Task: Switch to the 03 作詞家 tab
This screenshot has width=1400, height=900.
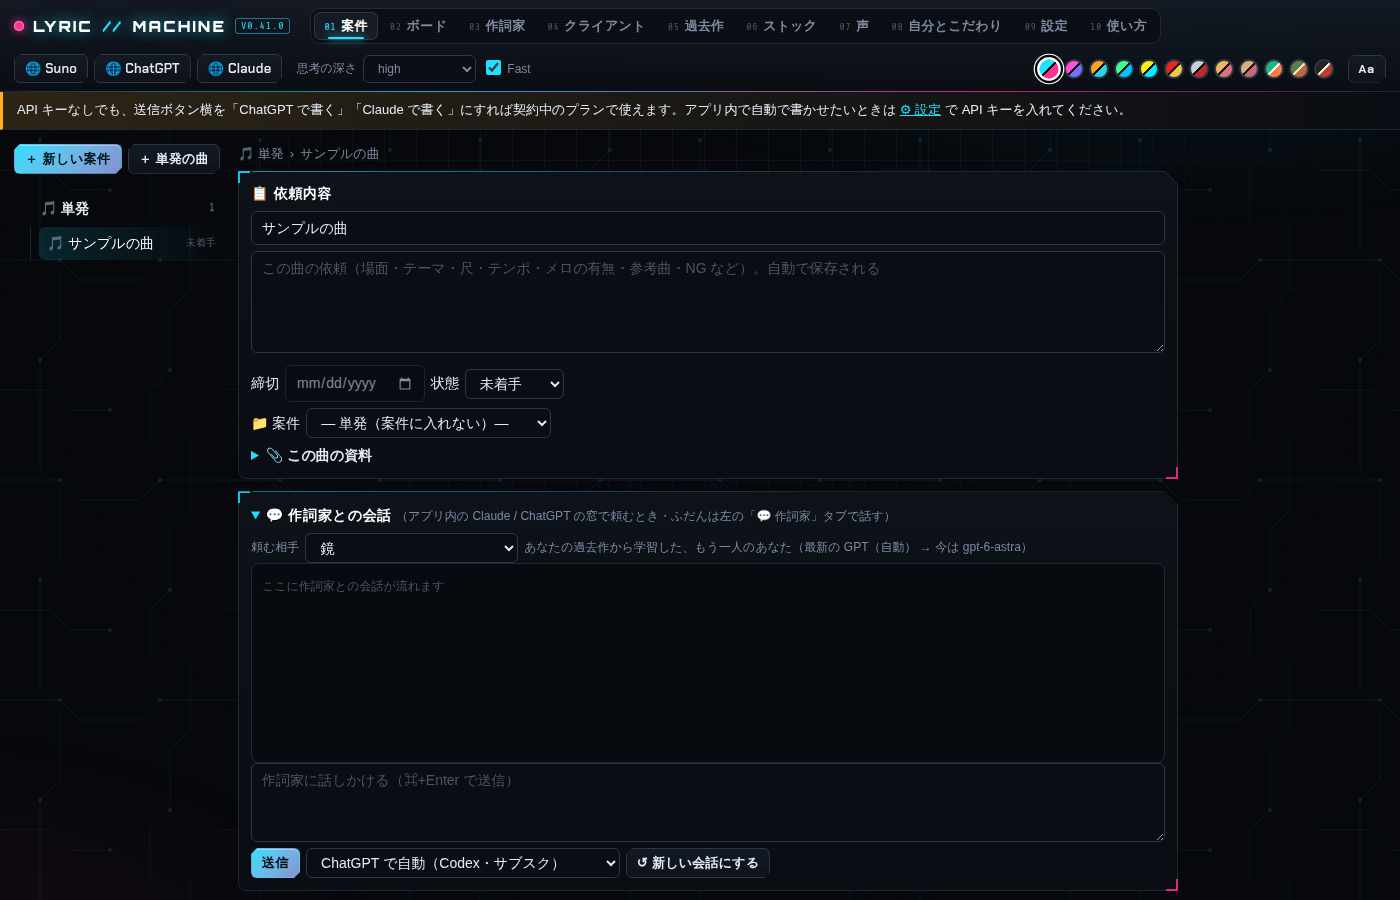Action: tap(497, 26)
